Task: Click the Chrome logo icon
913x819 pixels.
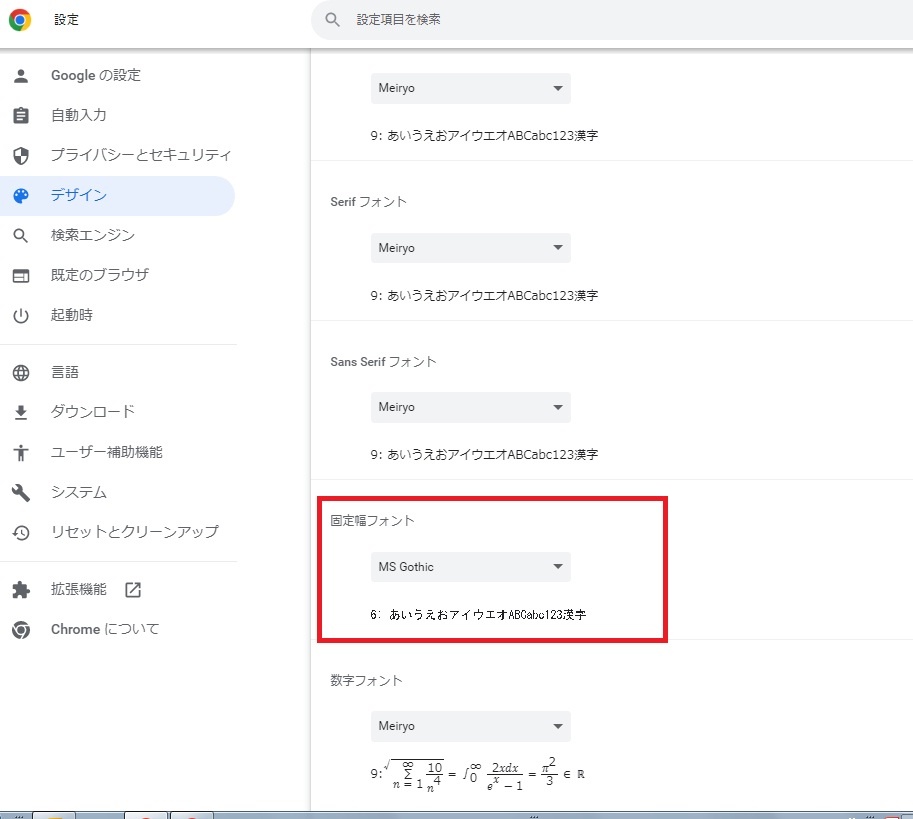Action: point(20,20)
